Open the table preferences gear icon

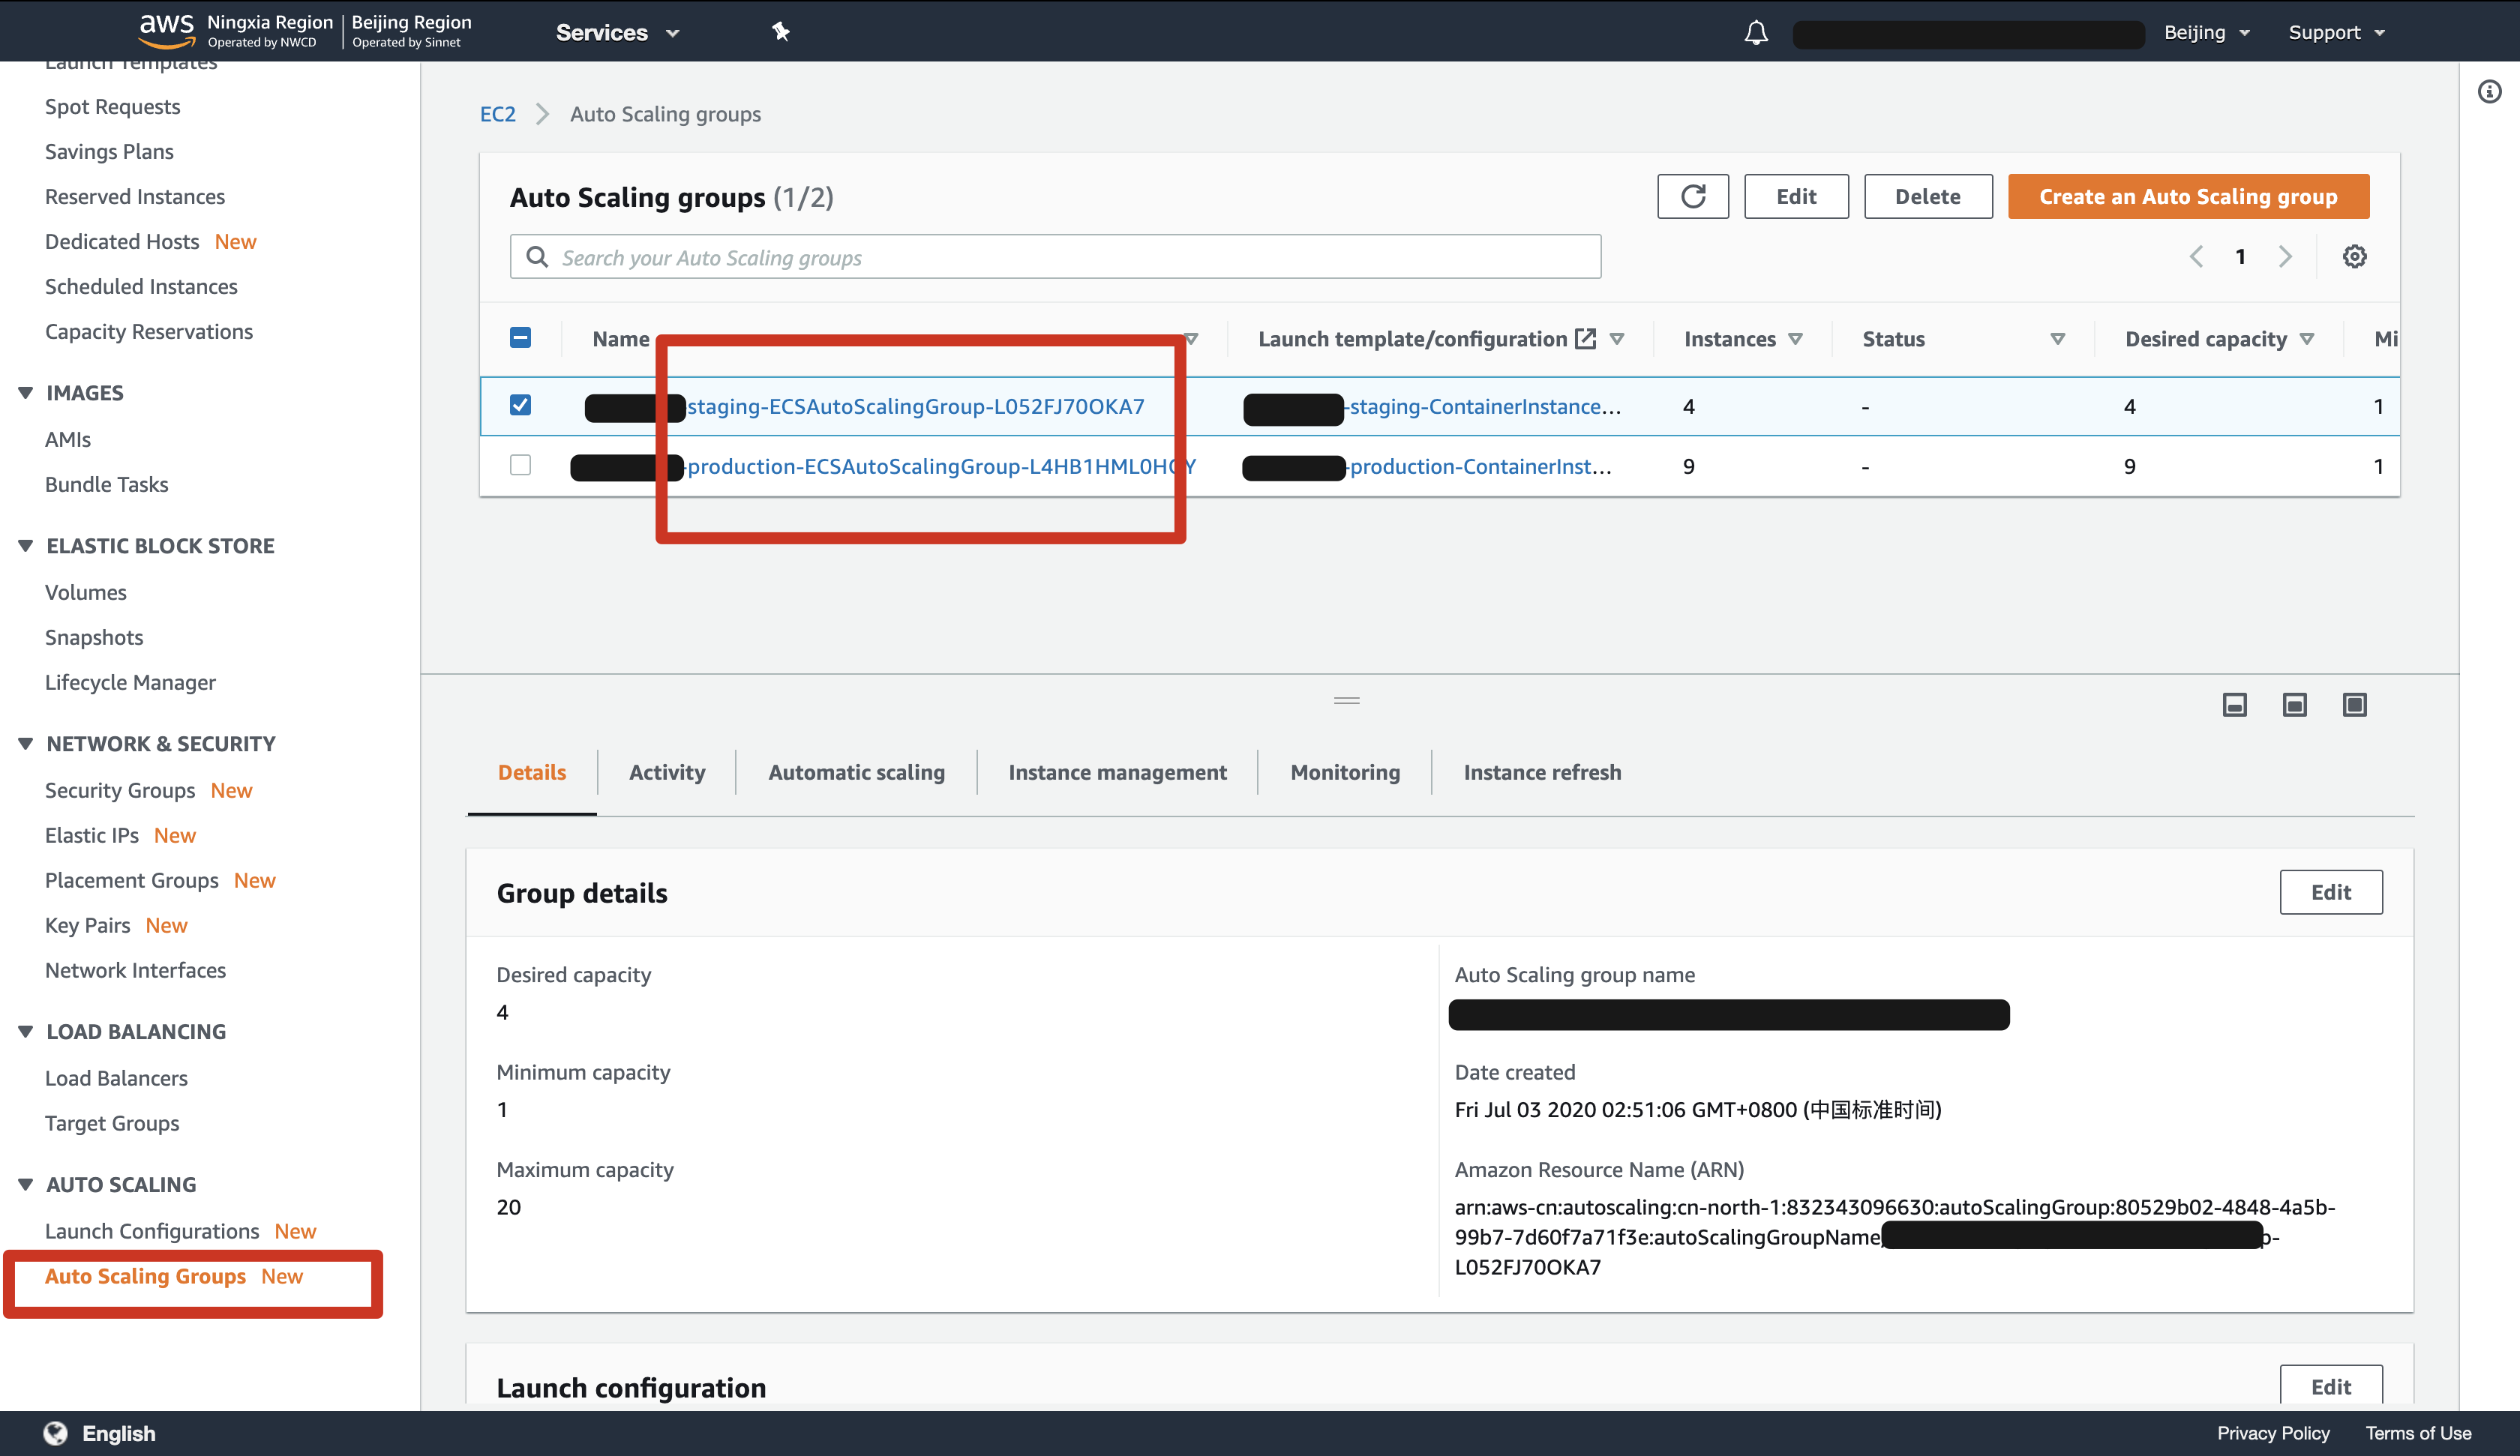(x=2354, y=257)
